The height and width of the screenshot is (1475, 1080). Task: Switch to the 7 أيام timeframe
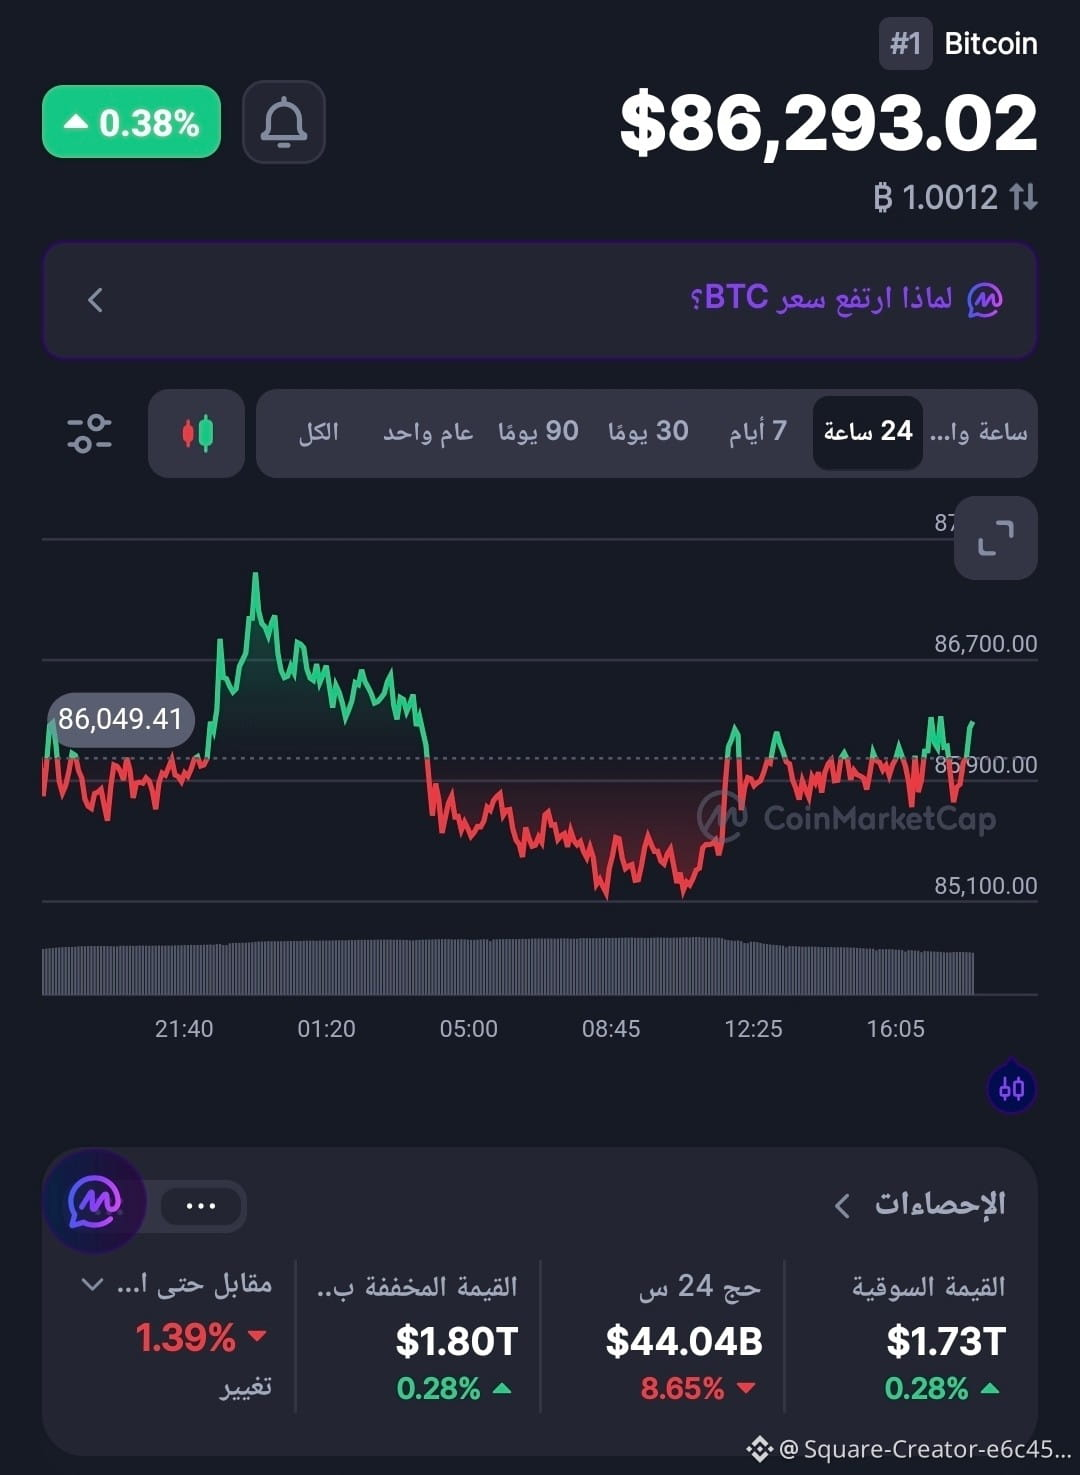click(757, 432)
